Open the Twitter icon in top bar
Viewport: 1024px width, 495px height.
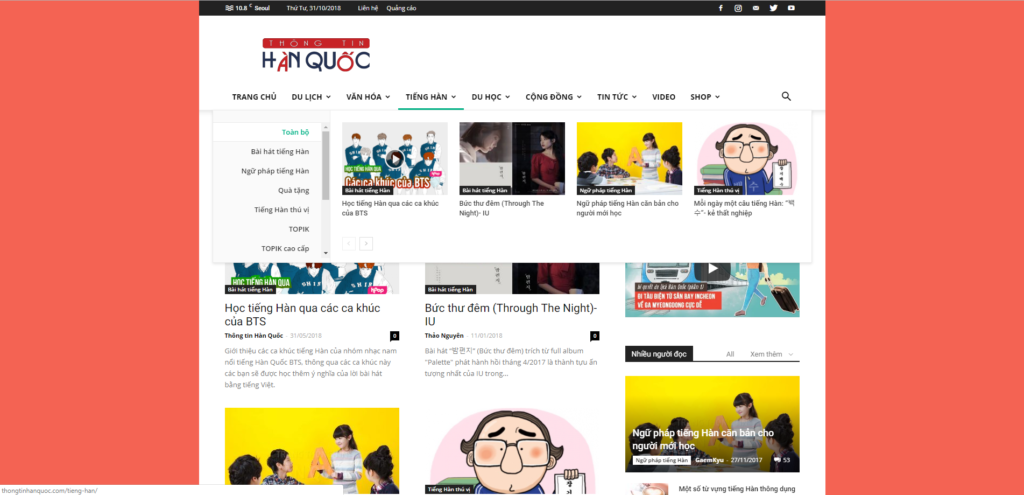tap(773, 8)
